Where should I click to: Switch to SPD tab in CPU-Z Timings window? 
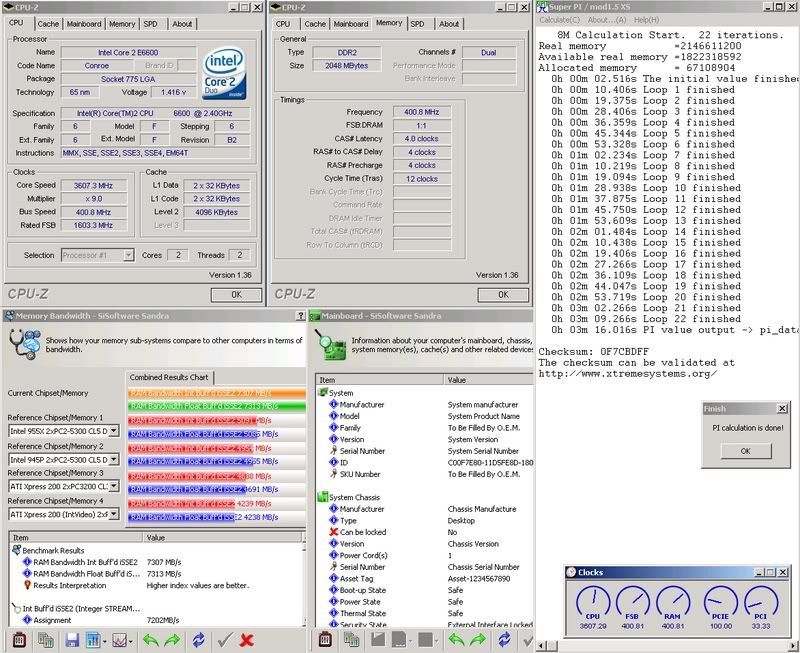(x=417, y=24)
